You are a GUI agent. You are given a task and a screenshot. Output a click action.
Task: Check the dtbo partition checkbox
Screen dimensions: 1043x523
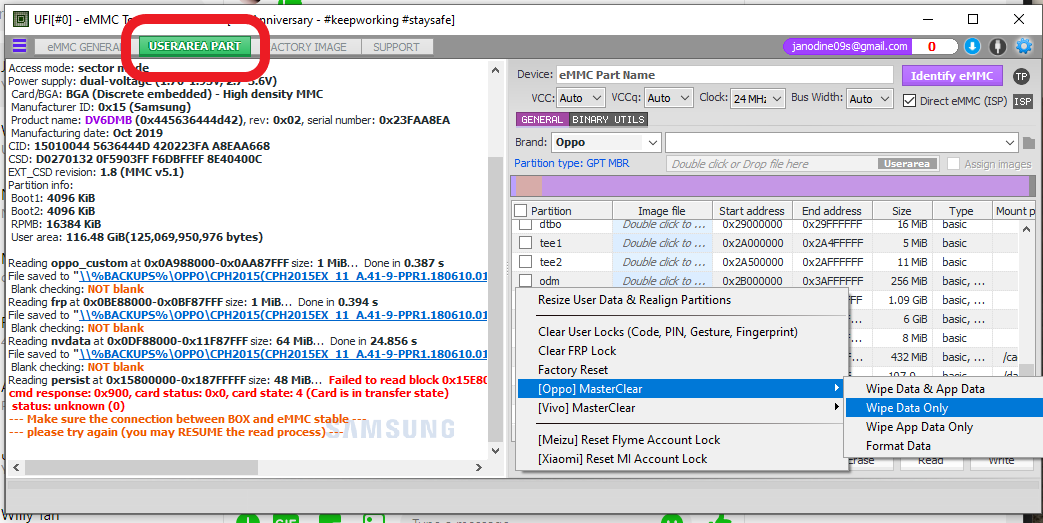tap(525, 225)
